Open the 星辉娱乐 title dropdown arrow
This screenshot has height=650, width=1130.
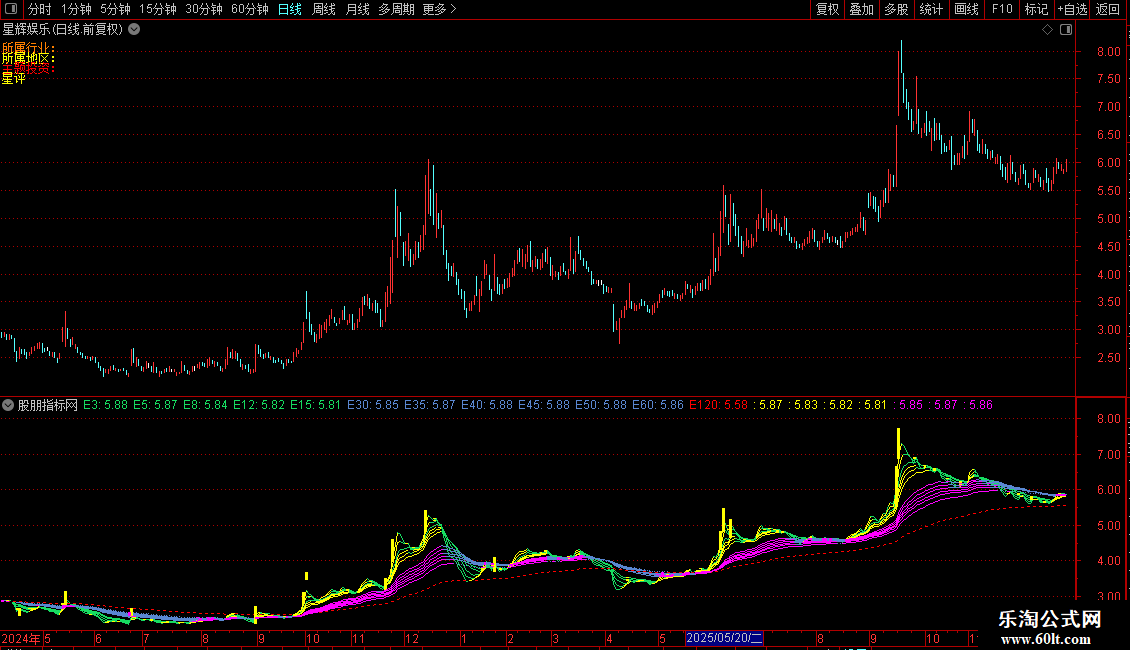tap(134, 30)
